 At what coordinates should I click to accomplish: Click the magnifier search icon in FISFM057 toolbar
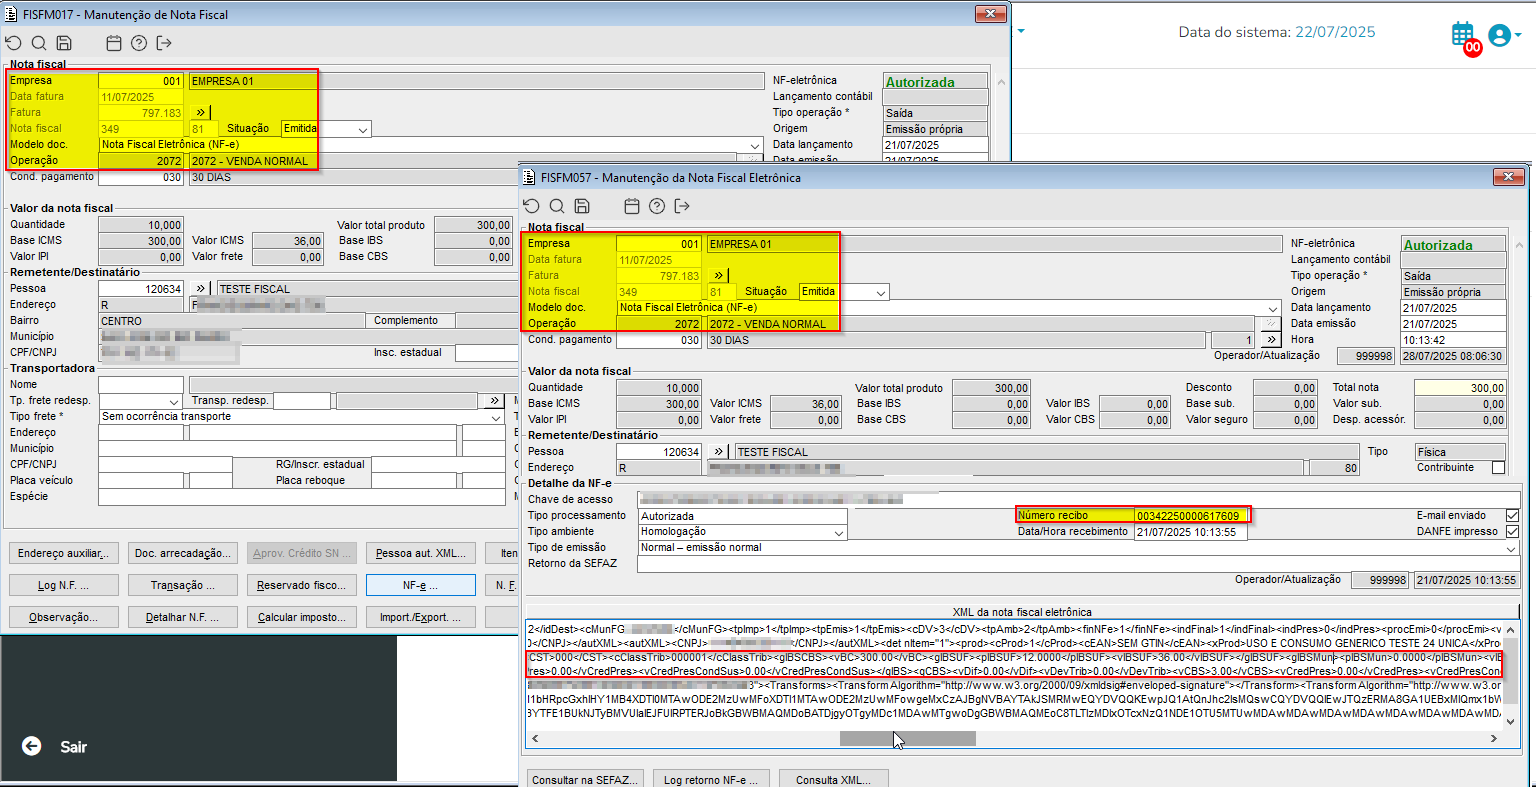[x=557, y=206]
